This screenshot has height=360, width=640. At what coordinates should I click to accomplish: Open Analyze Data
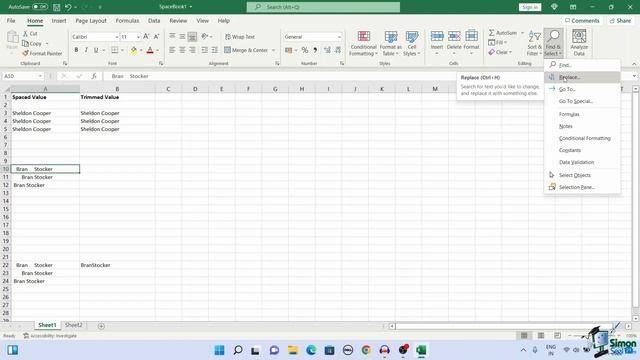[579, 42]
